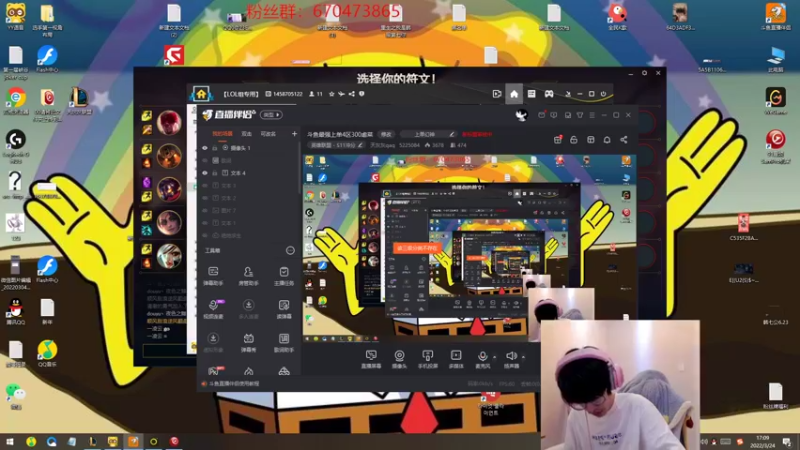Viewport: 800px width, 450px height.
Task: Add 多媒体 multimedia source
Action: tap(456, 359)
